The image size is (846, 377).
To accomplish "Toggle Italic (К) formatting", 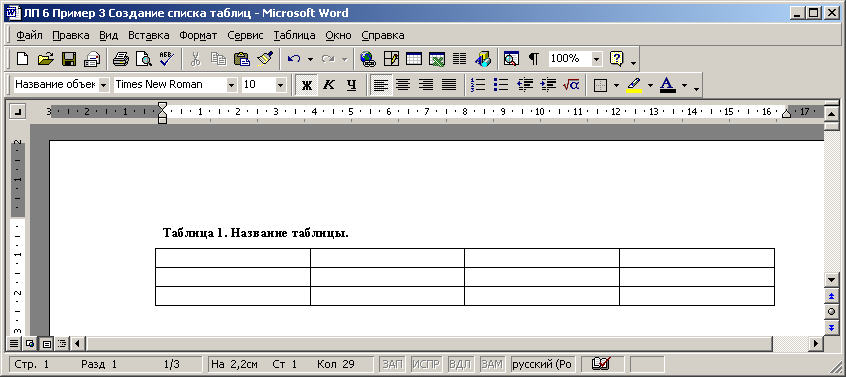I will click(329, 85).
